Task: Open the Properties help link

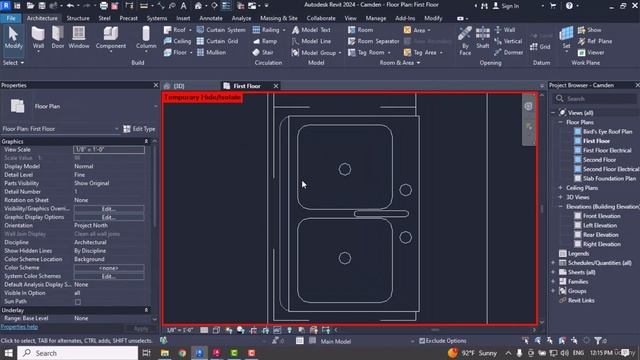Action: pyautogui.click(x=19, y=327)
